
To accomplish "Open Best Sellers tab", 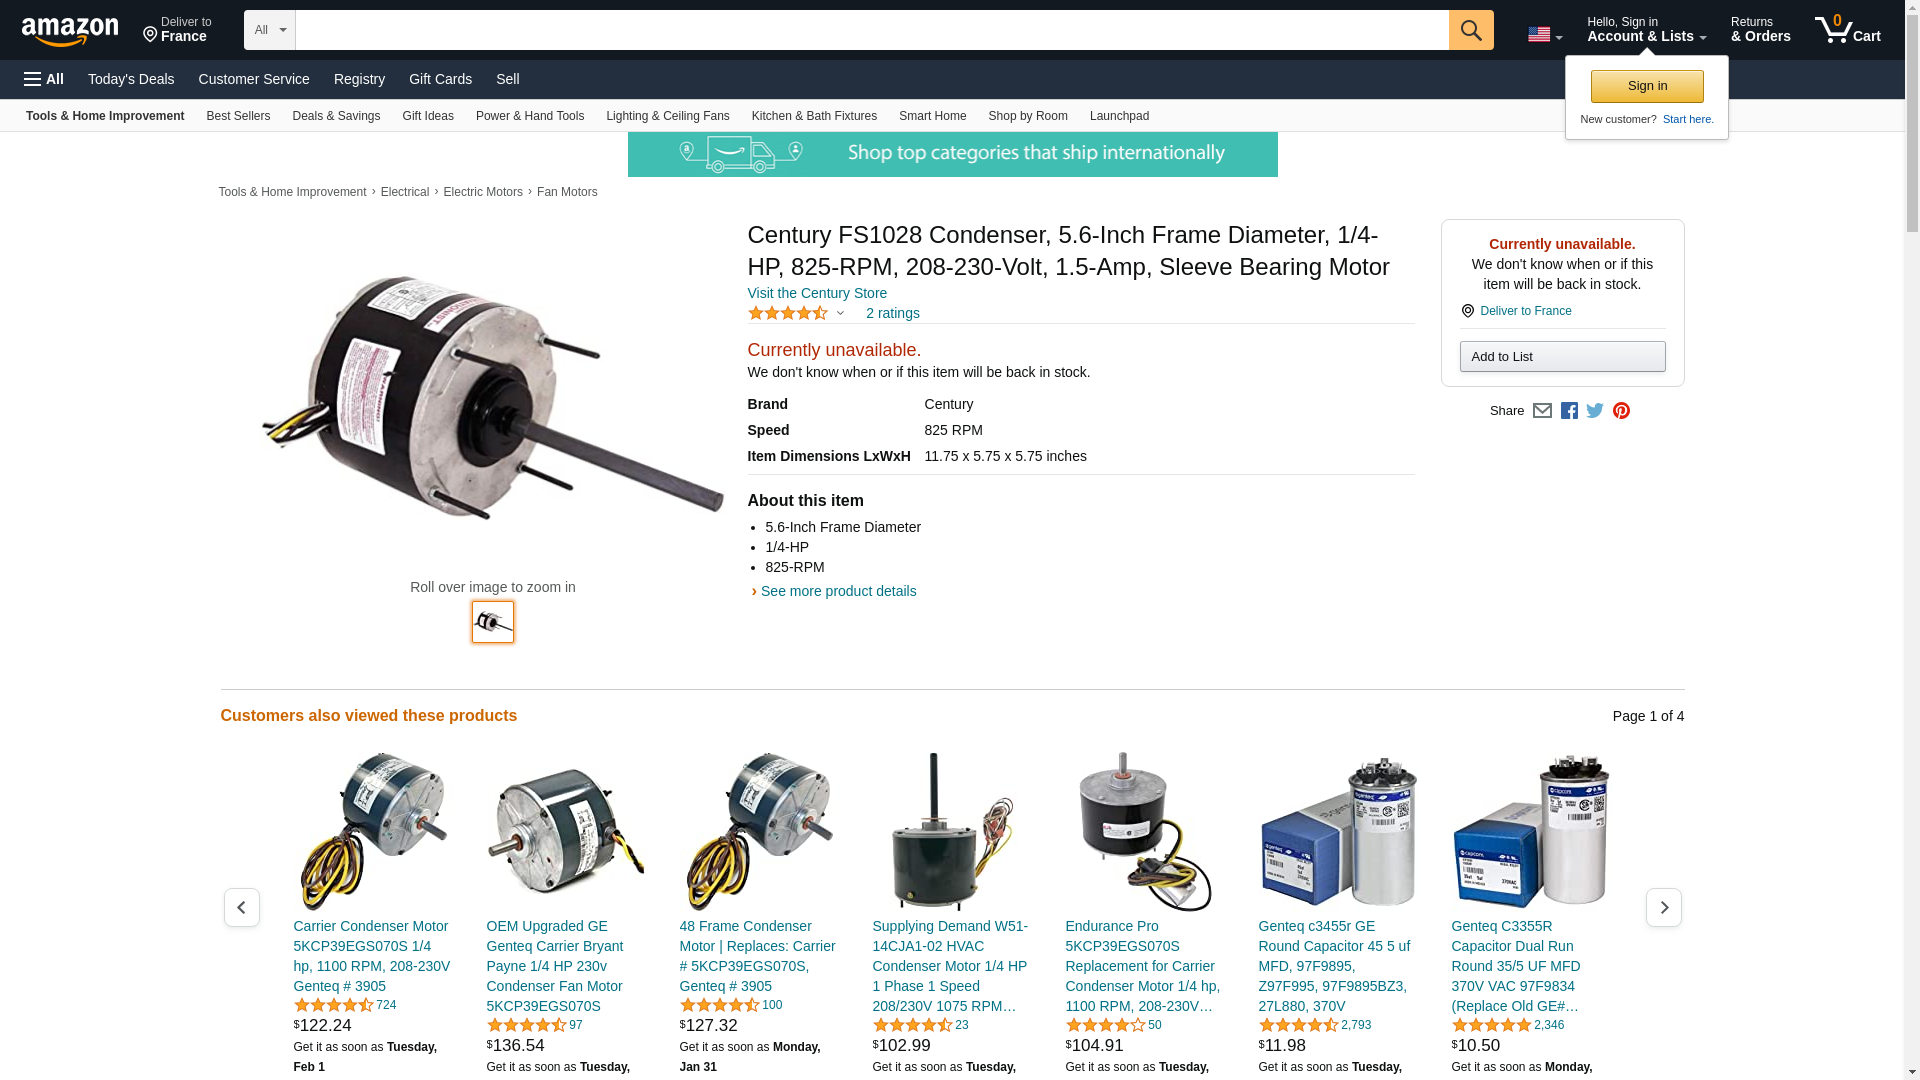I will tap(238, 116).
